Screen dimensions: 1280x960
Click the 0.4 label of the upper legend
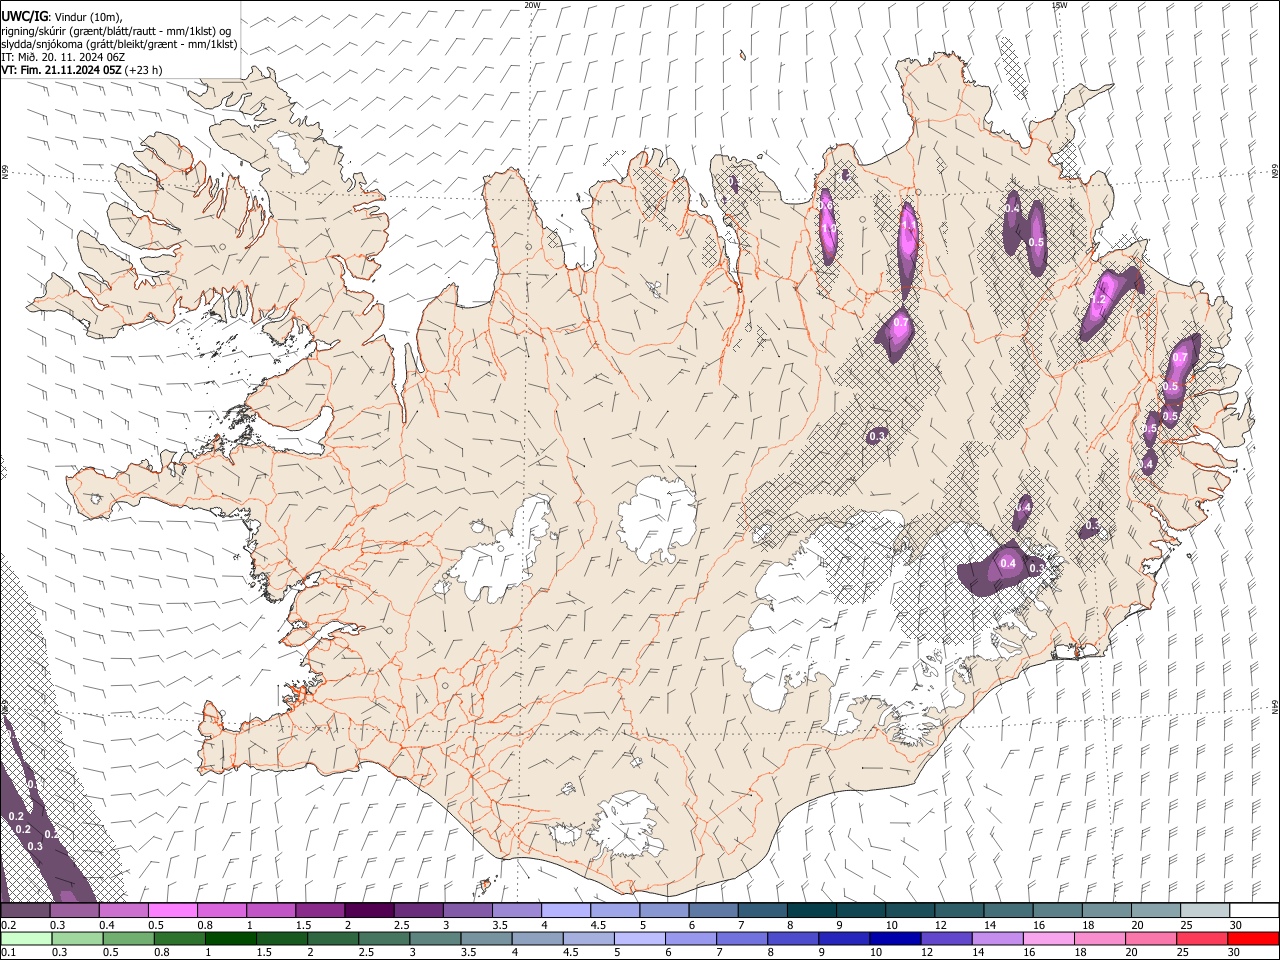[x=108, y=925]
